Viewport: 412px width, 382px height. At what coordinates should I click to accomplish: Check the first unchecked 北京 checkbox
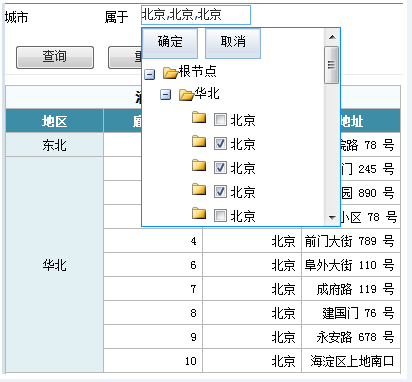(220, 120)
